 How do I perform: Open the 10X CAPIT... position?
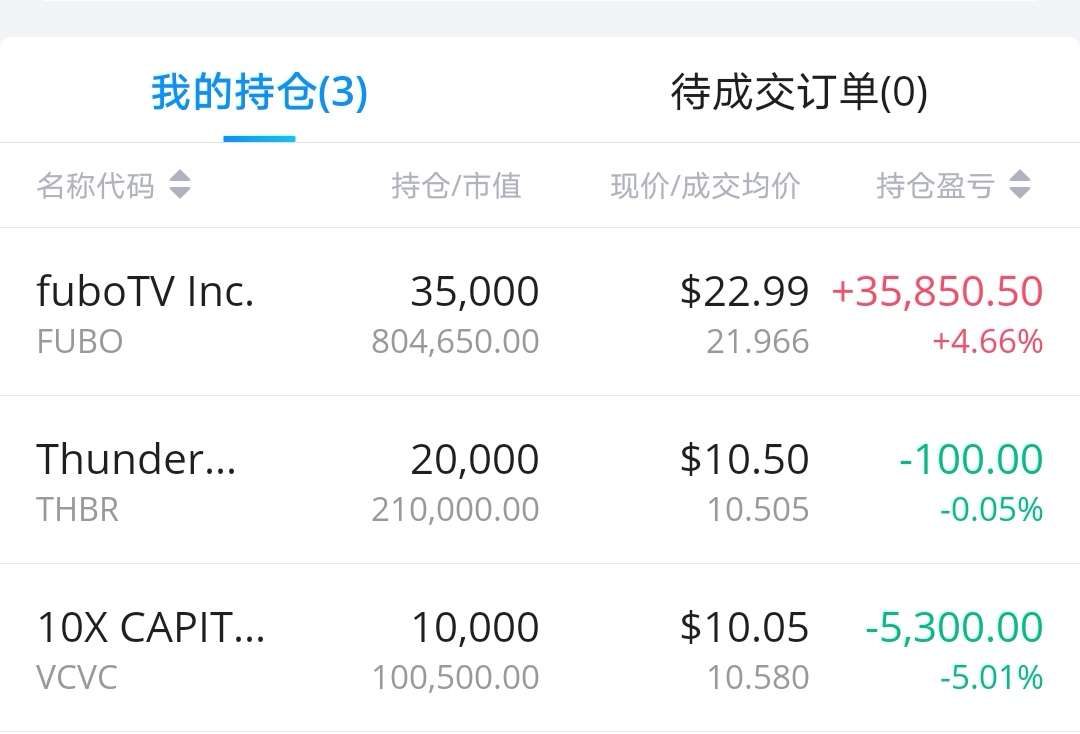[151, 628]
